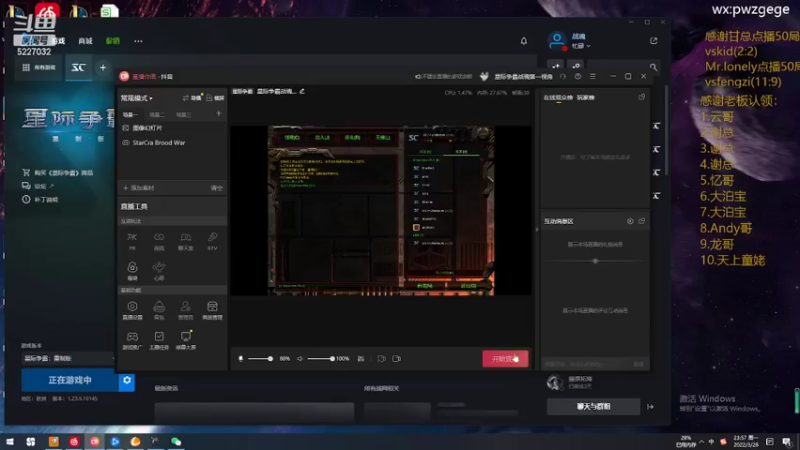
Task: Click the help icon in streaming app title bar
Action: coord(578,77)
